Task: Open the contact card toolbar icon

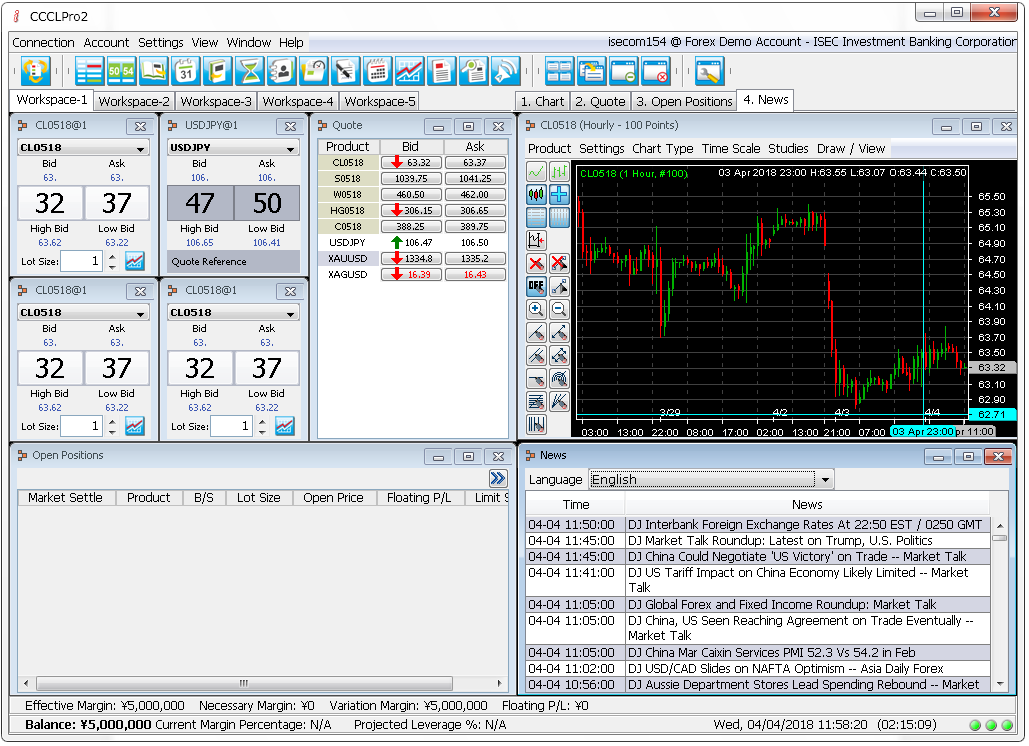Action: click(x=282, y=71)
